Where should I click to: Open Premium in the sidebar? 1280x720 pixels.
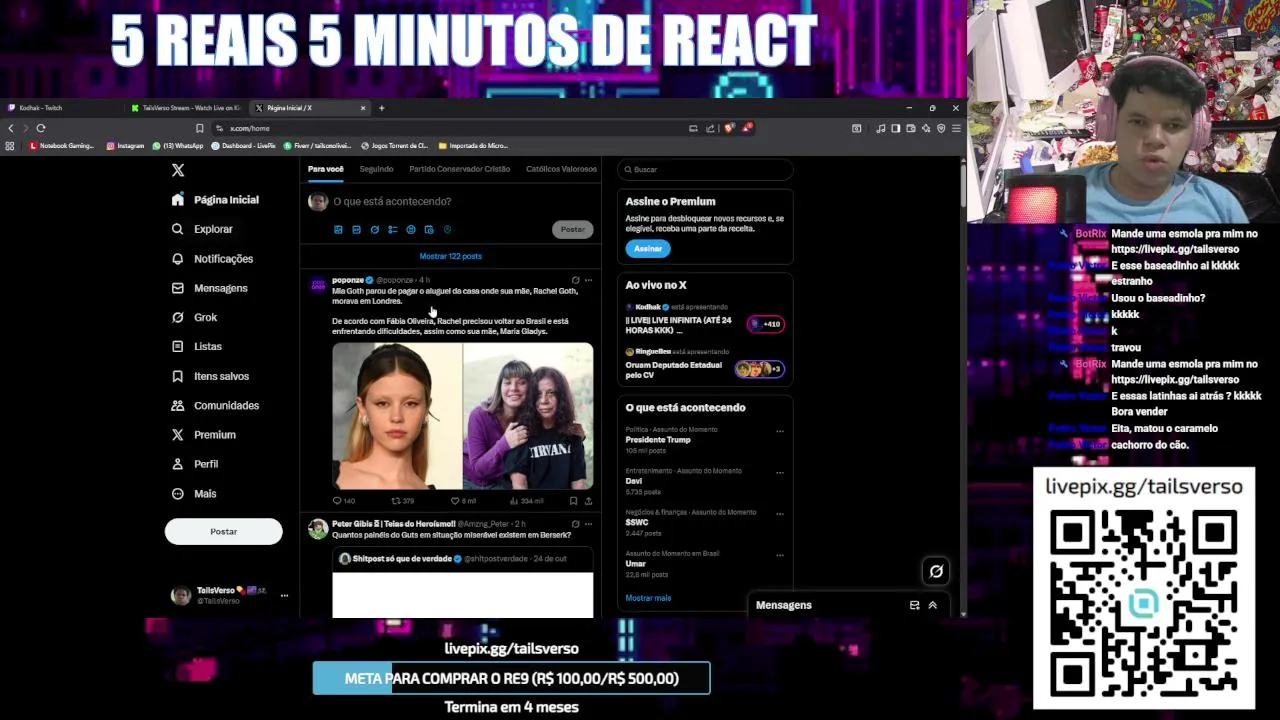click(x=203, y=435)
